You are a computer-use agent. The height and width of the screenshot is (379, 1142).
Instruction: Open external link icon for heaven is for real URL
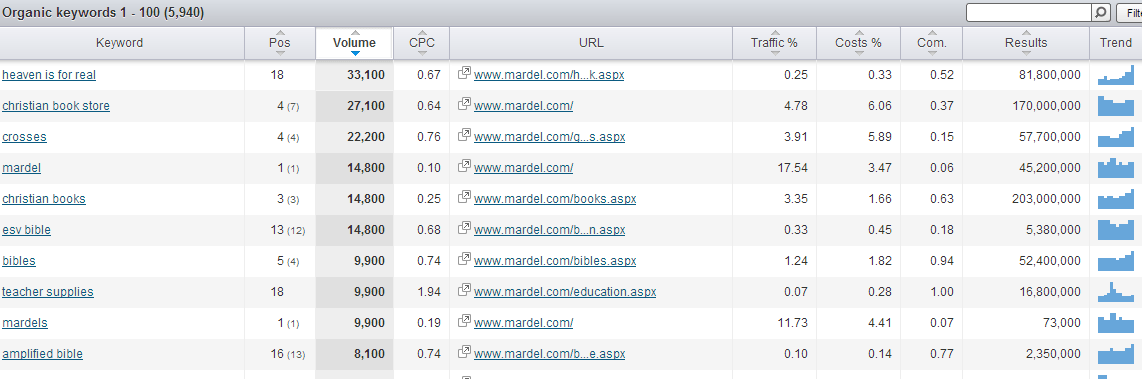tap(463, 74)
